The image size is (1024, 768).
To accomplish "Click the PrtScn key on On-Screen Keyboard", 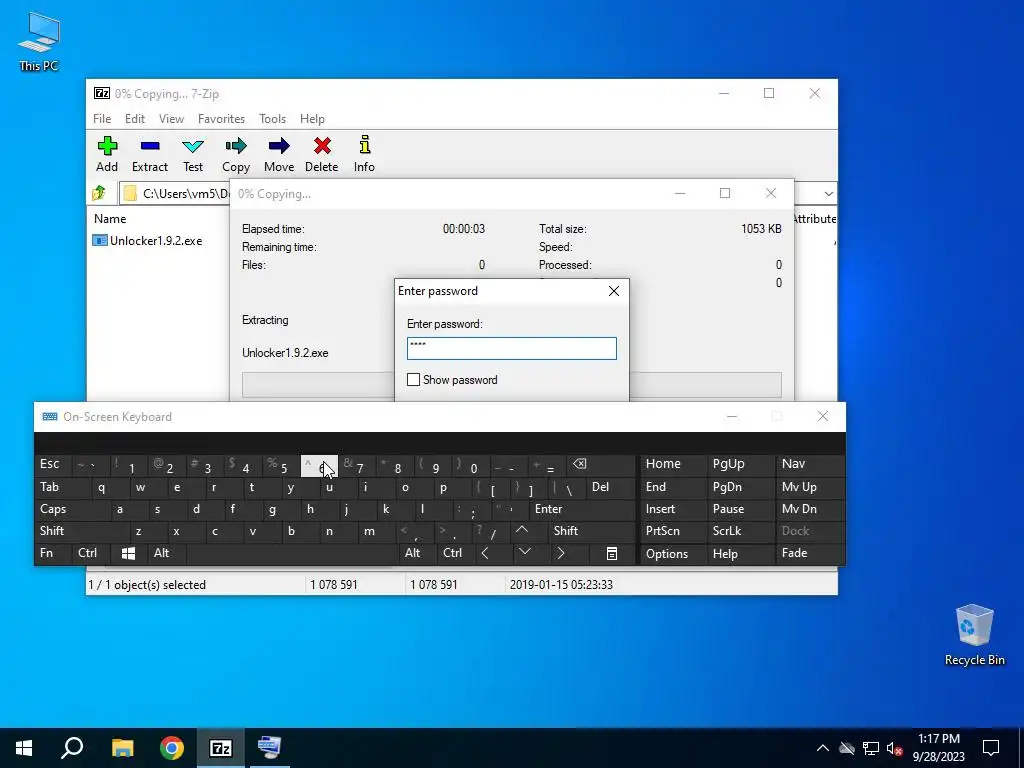I will pyautogui.click(x=672, y=531).
